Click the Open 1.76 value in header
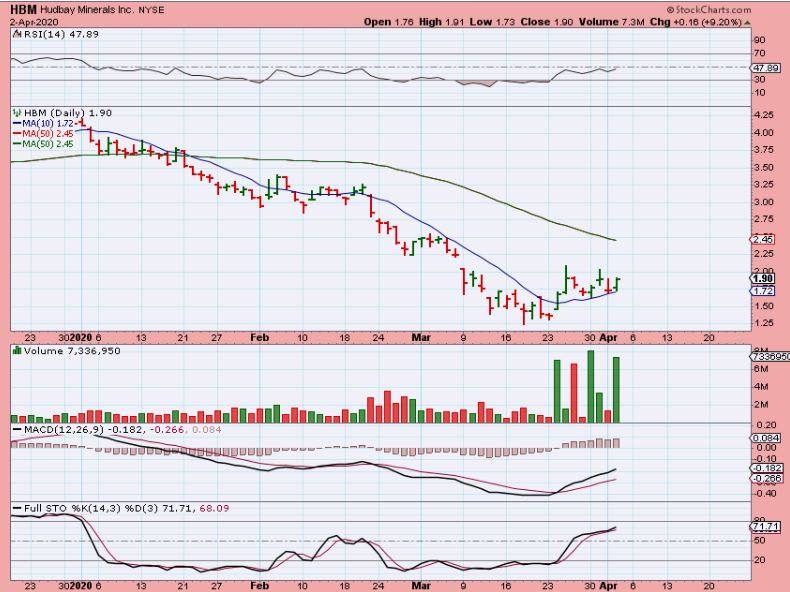 (388, 22)
